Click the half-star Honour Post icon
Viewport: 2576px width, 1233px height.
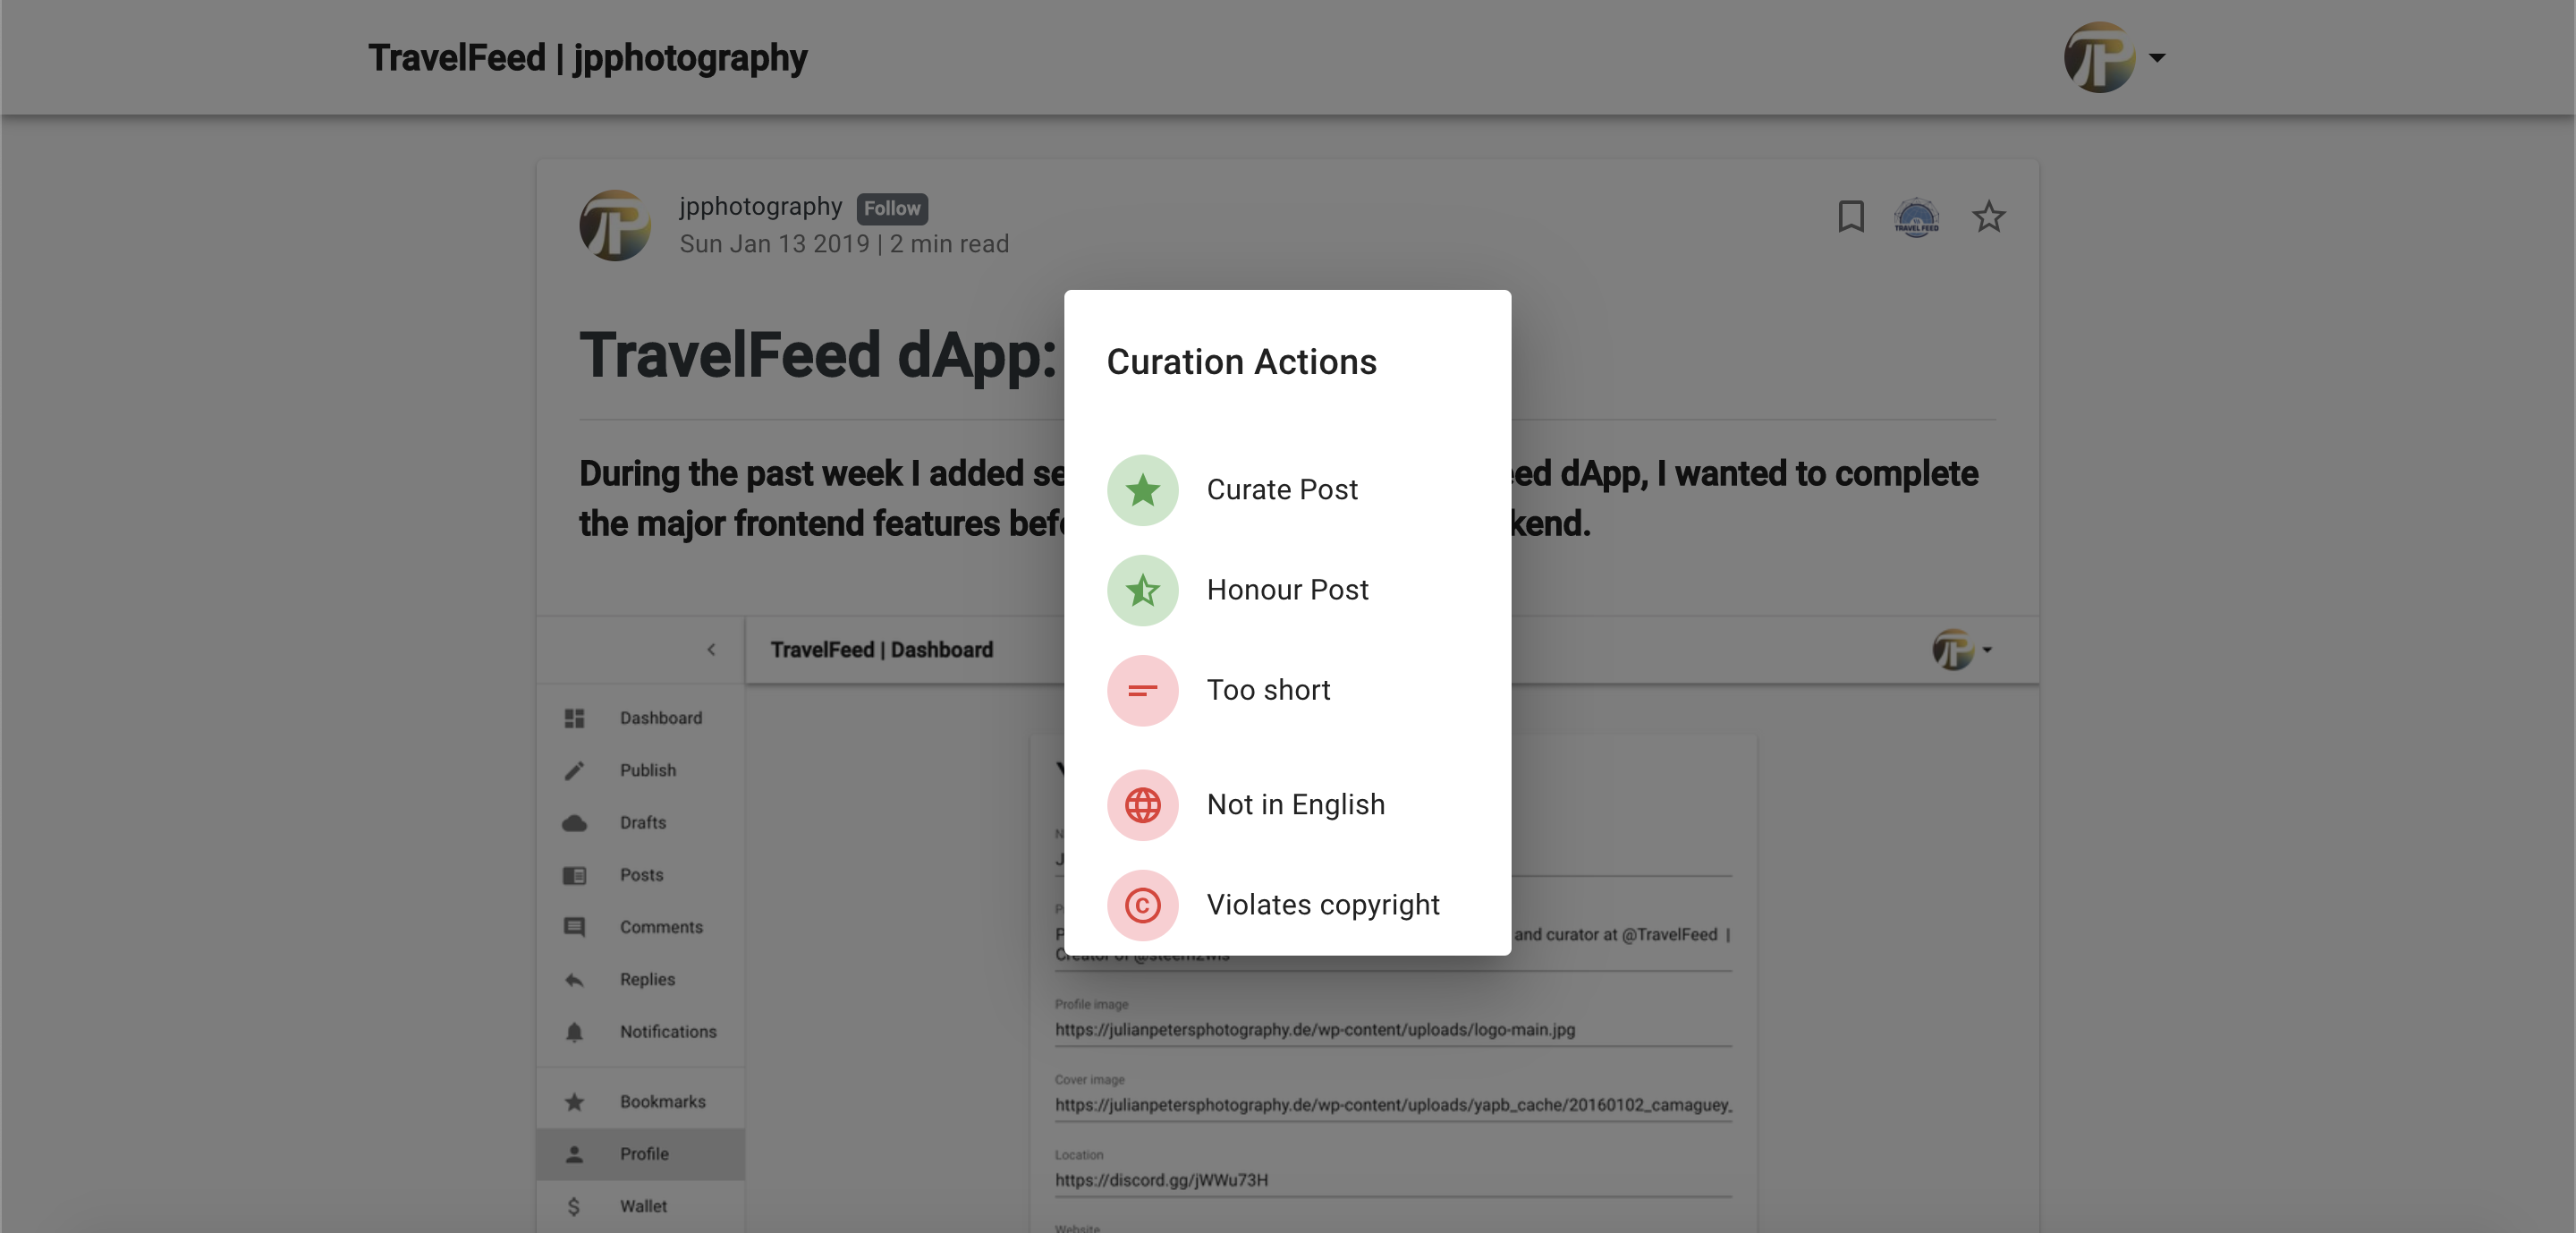(x=1142, y=590)
